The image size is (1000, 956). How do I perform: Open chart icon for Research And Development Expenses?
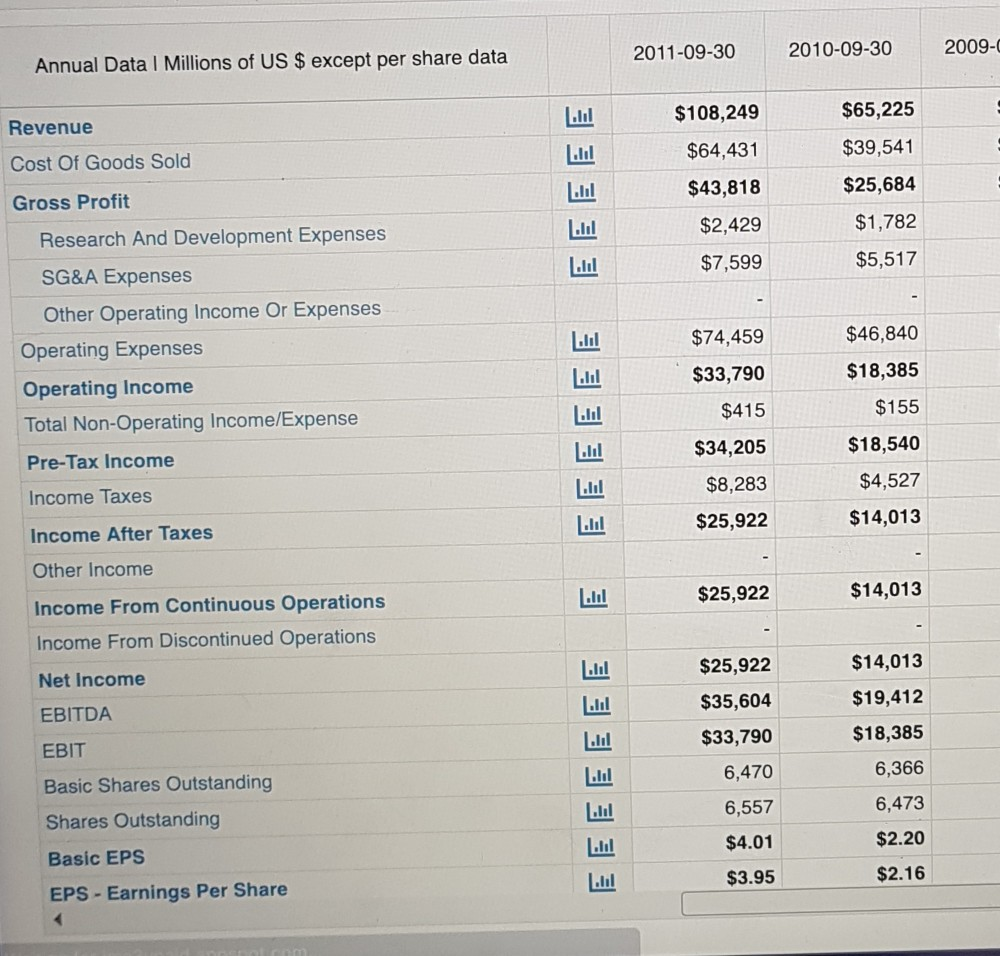583,230
